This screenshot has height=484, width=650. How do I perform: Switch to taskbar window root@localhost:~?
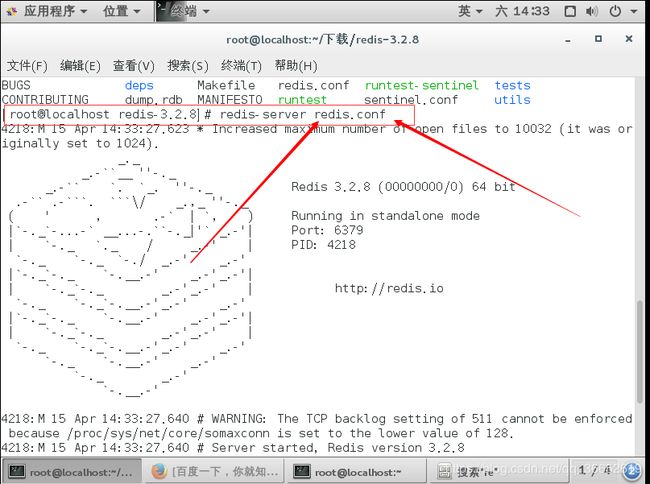pos(357,472)
